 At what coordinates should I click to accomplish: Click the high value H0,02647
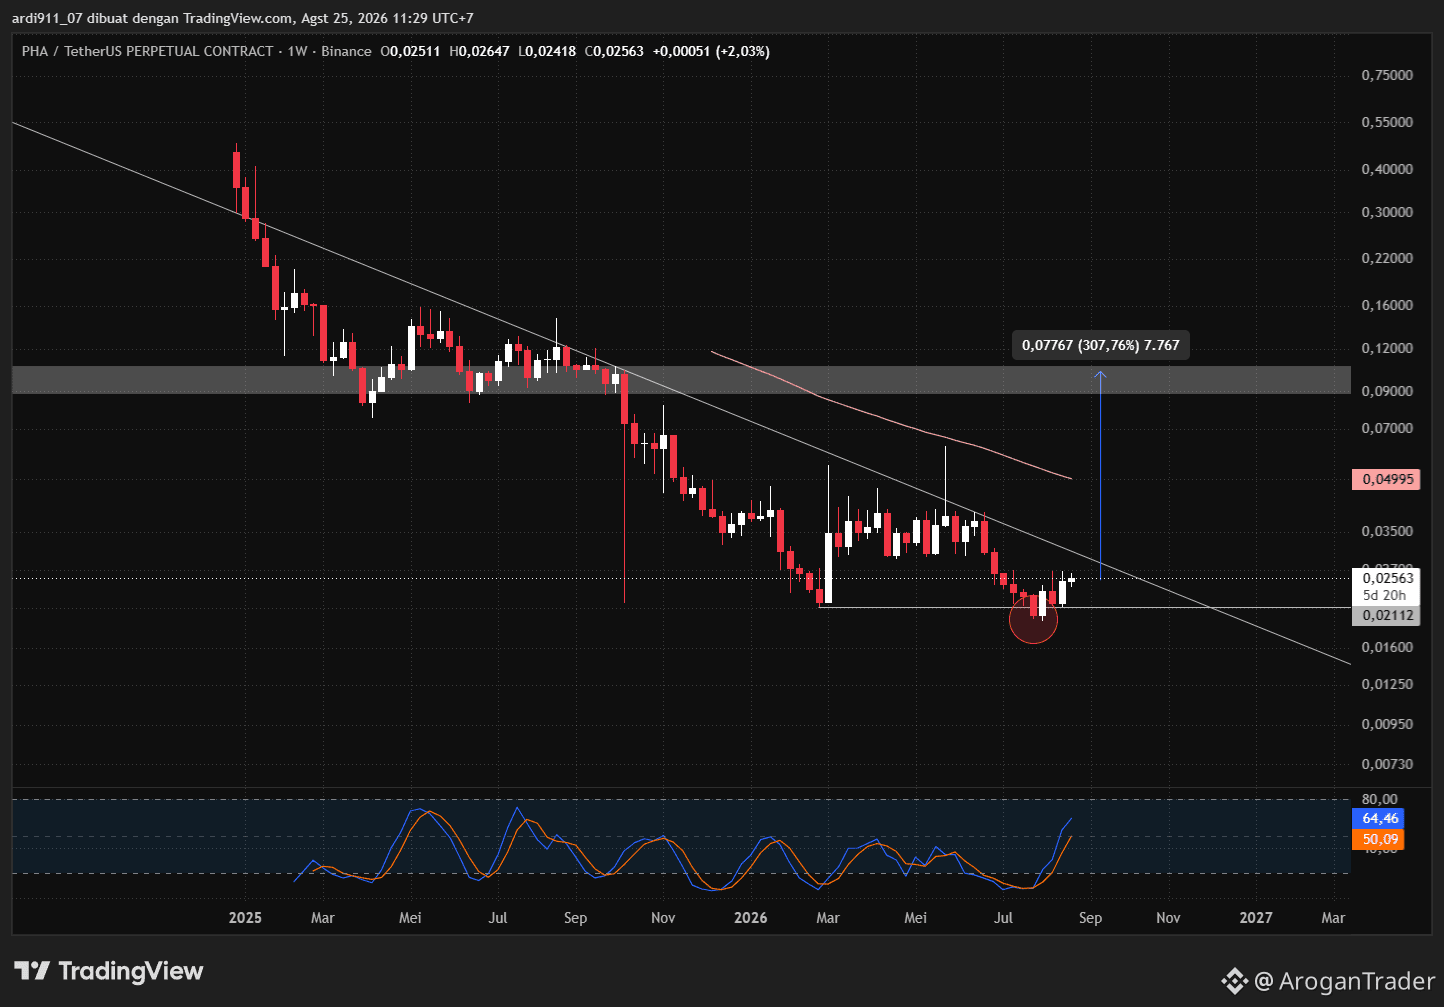pos(480,51)
